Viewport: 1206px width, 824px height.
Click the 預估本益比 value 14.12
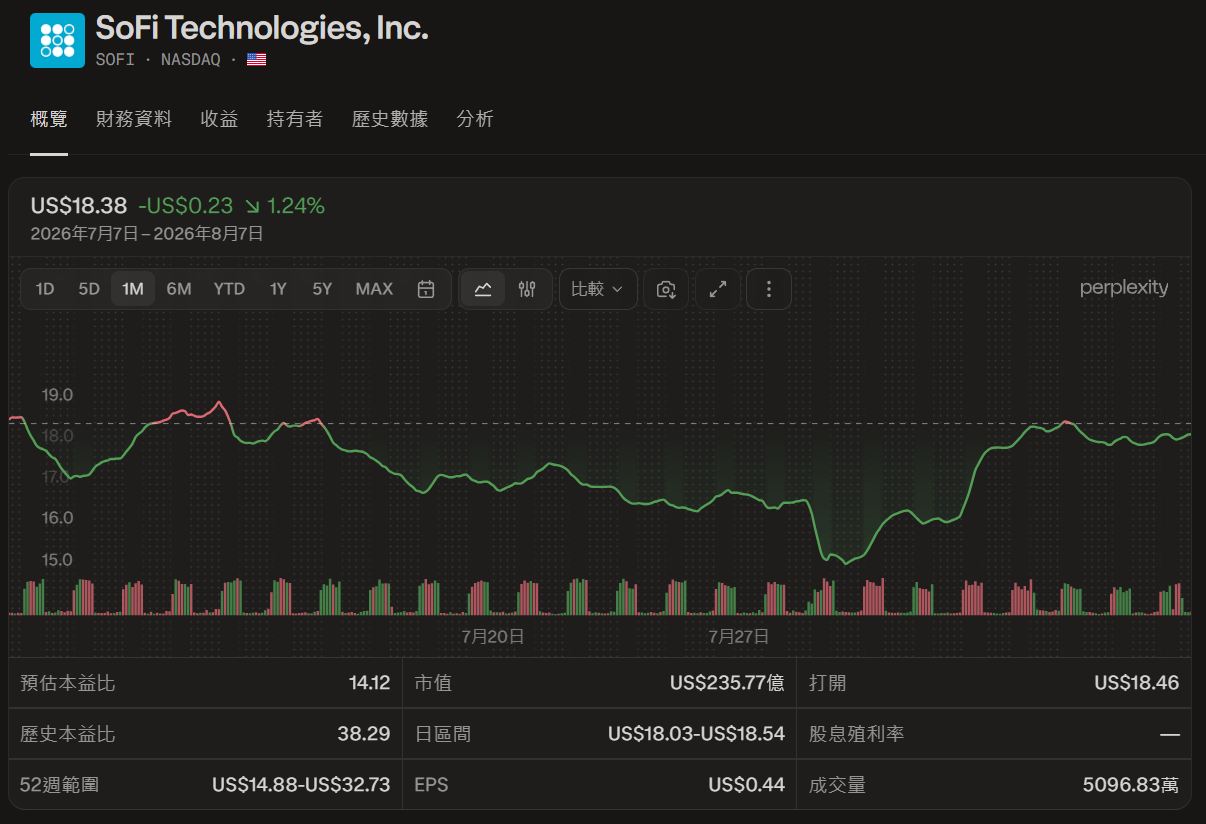click(x=369, y=683)
